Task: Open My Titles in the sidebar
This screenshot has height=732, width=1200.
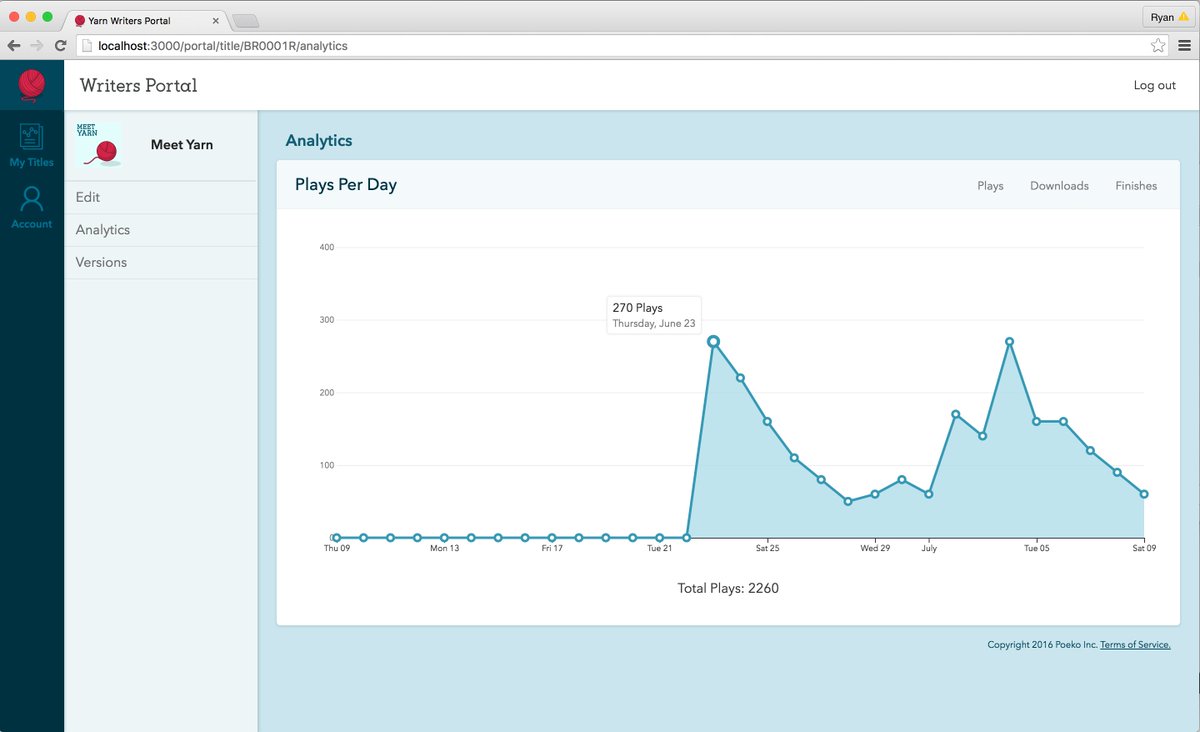Action: (x=32, y=145)
